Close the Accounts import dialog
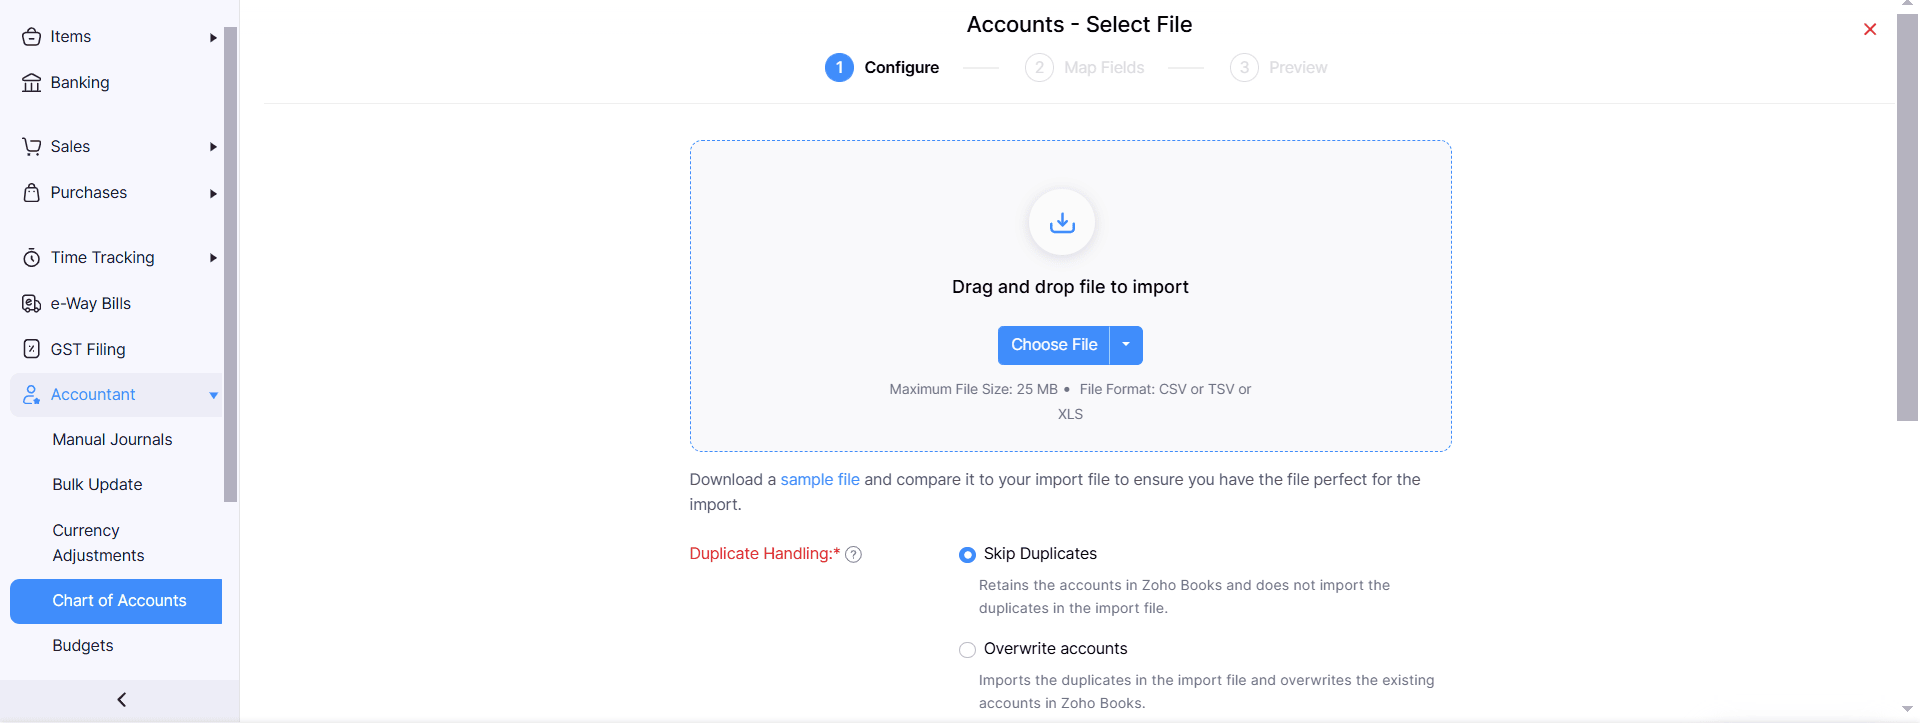 1870,29
